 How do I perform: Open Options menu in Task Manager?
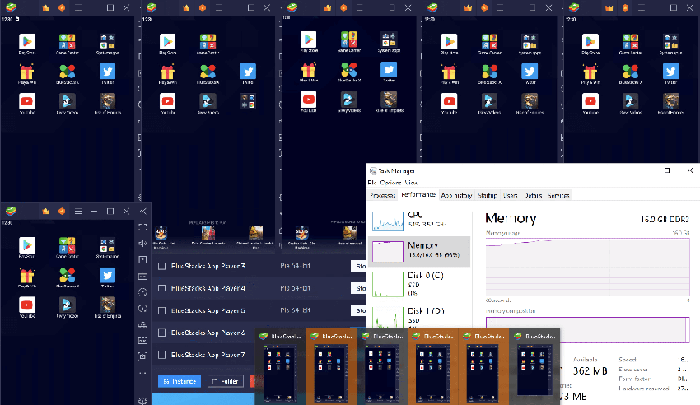[390, 182]
